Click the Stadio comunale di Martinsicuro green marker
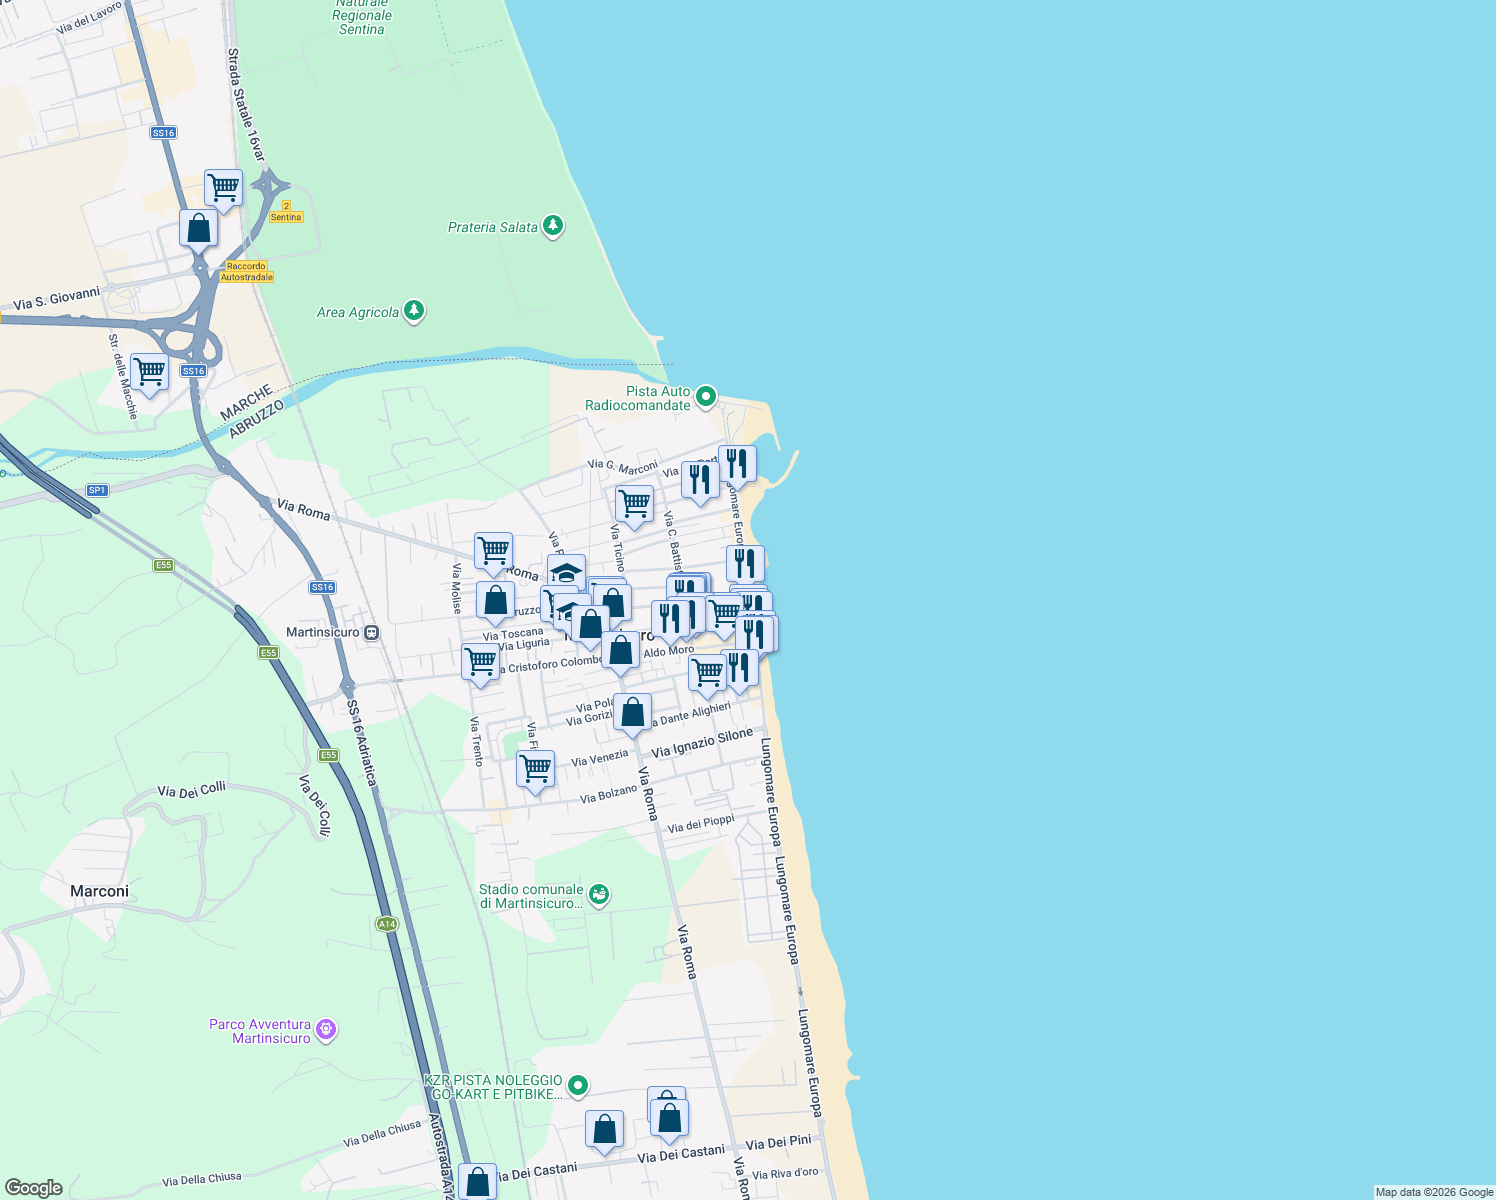The width and height of the screenshot is (1496, 1200). click(599, 895)
